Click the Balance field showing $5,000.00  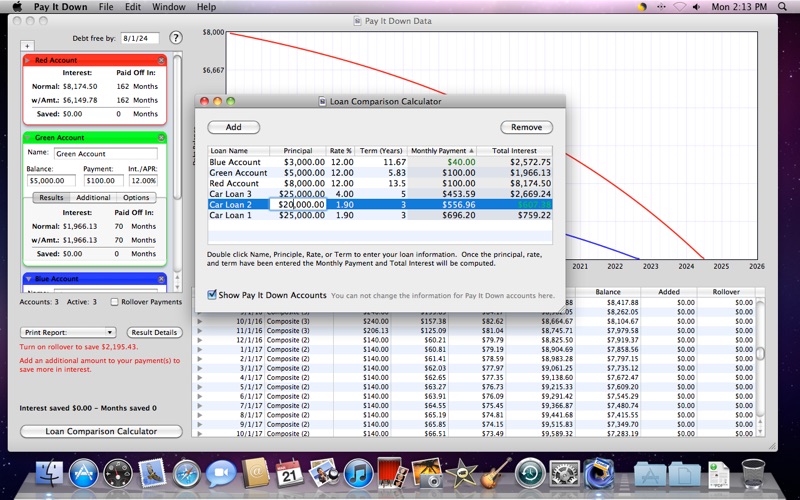click(x=51, y=181)
